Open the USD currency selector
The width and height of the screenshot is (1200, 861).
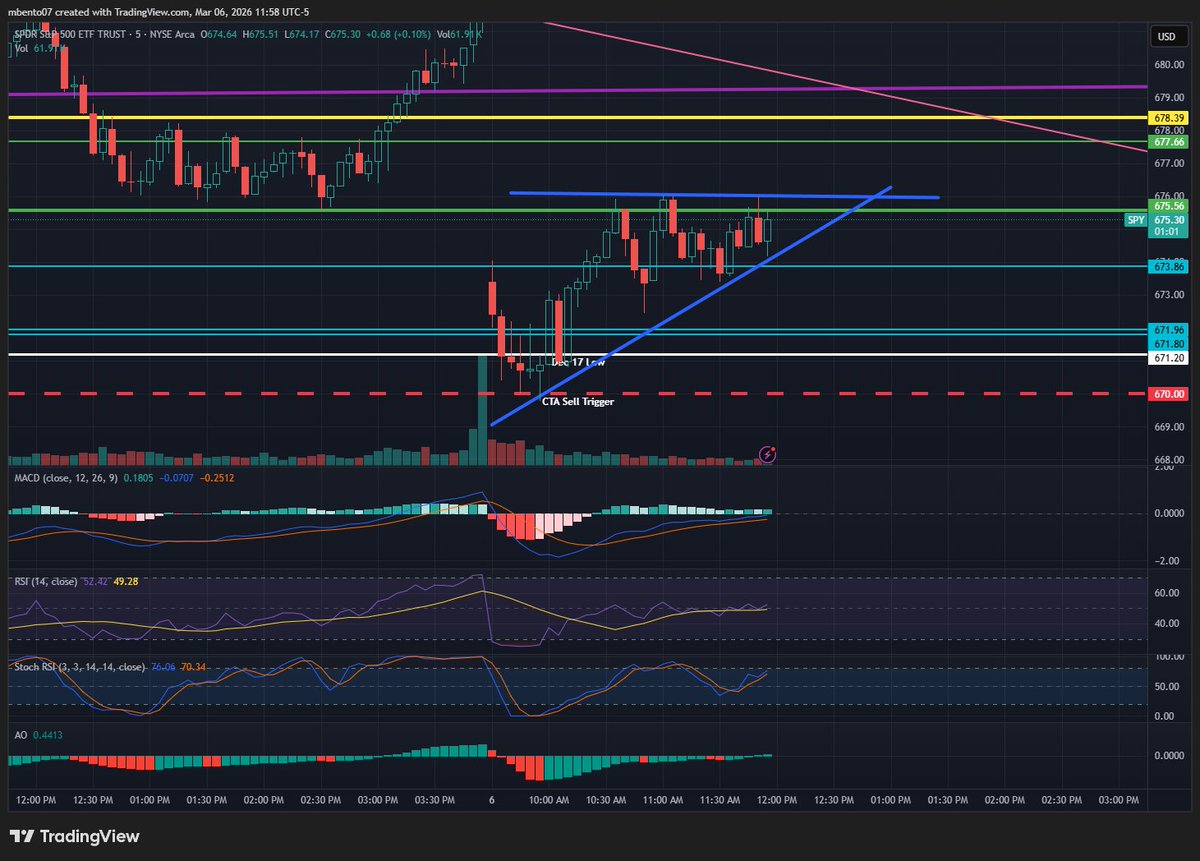tap(1166, 37)
